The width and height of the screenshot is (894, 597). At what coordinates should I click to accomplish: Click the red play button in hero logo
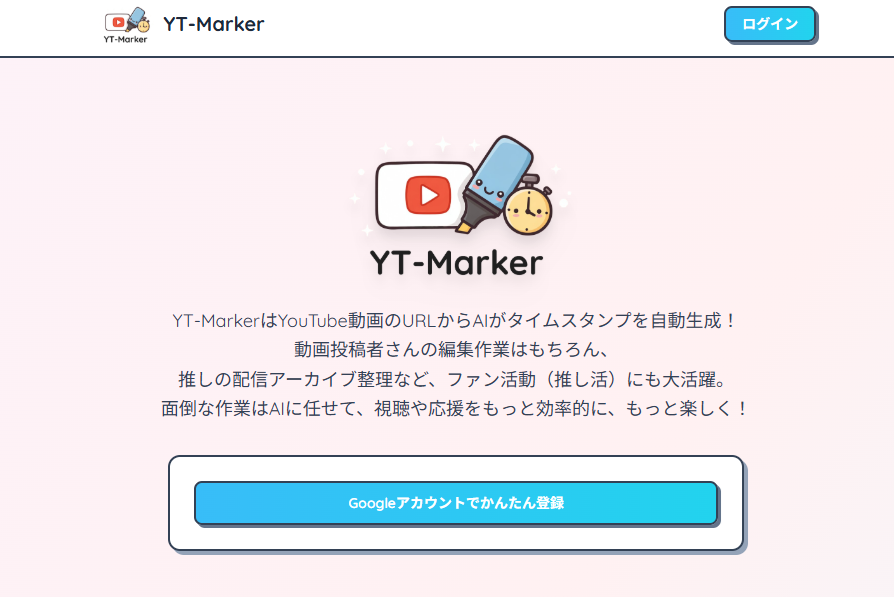pos(428,195)
